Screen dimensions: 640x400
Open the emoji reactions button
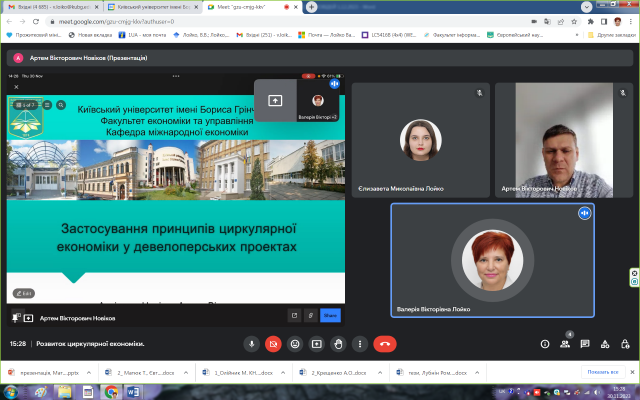(295, 343)
